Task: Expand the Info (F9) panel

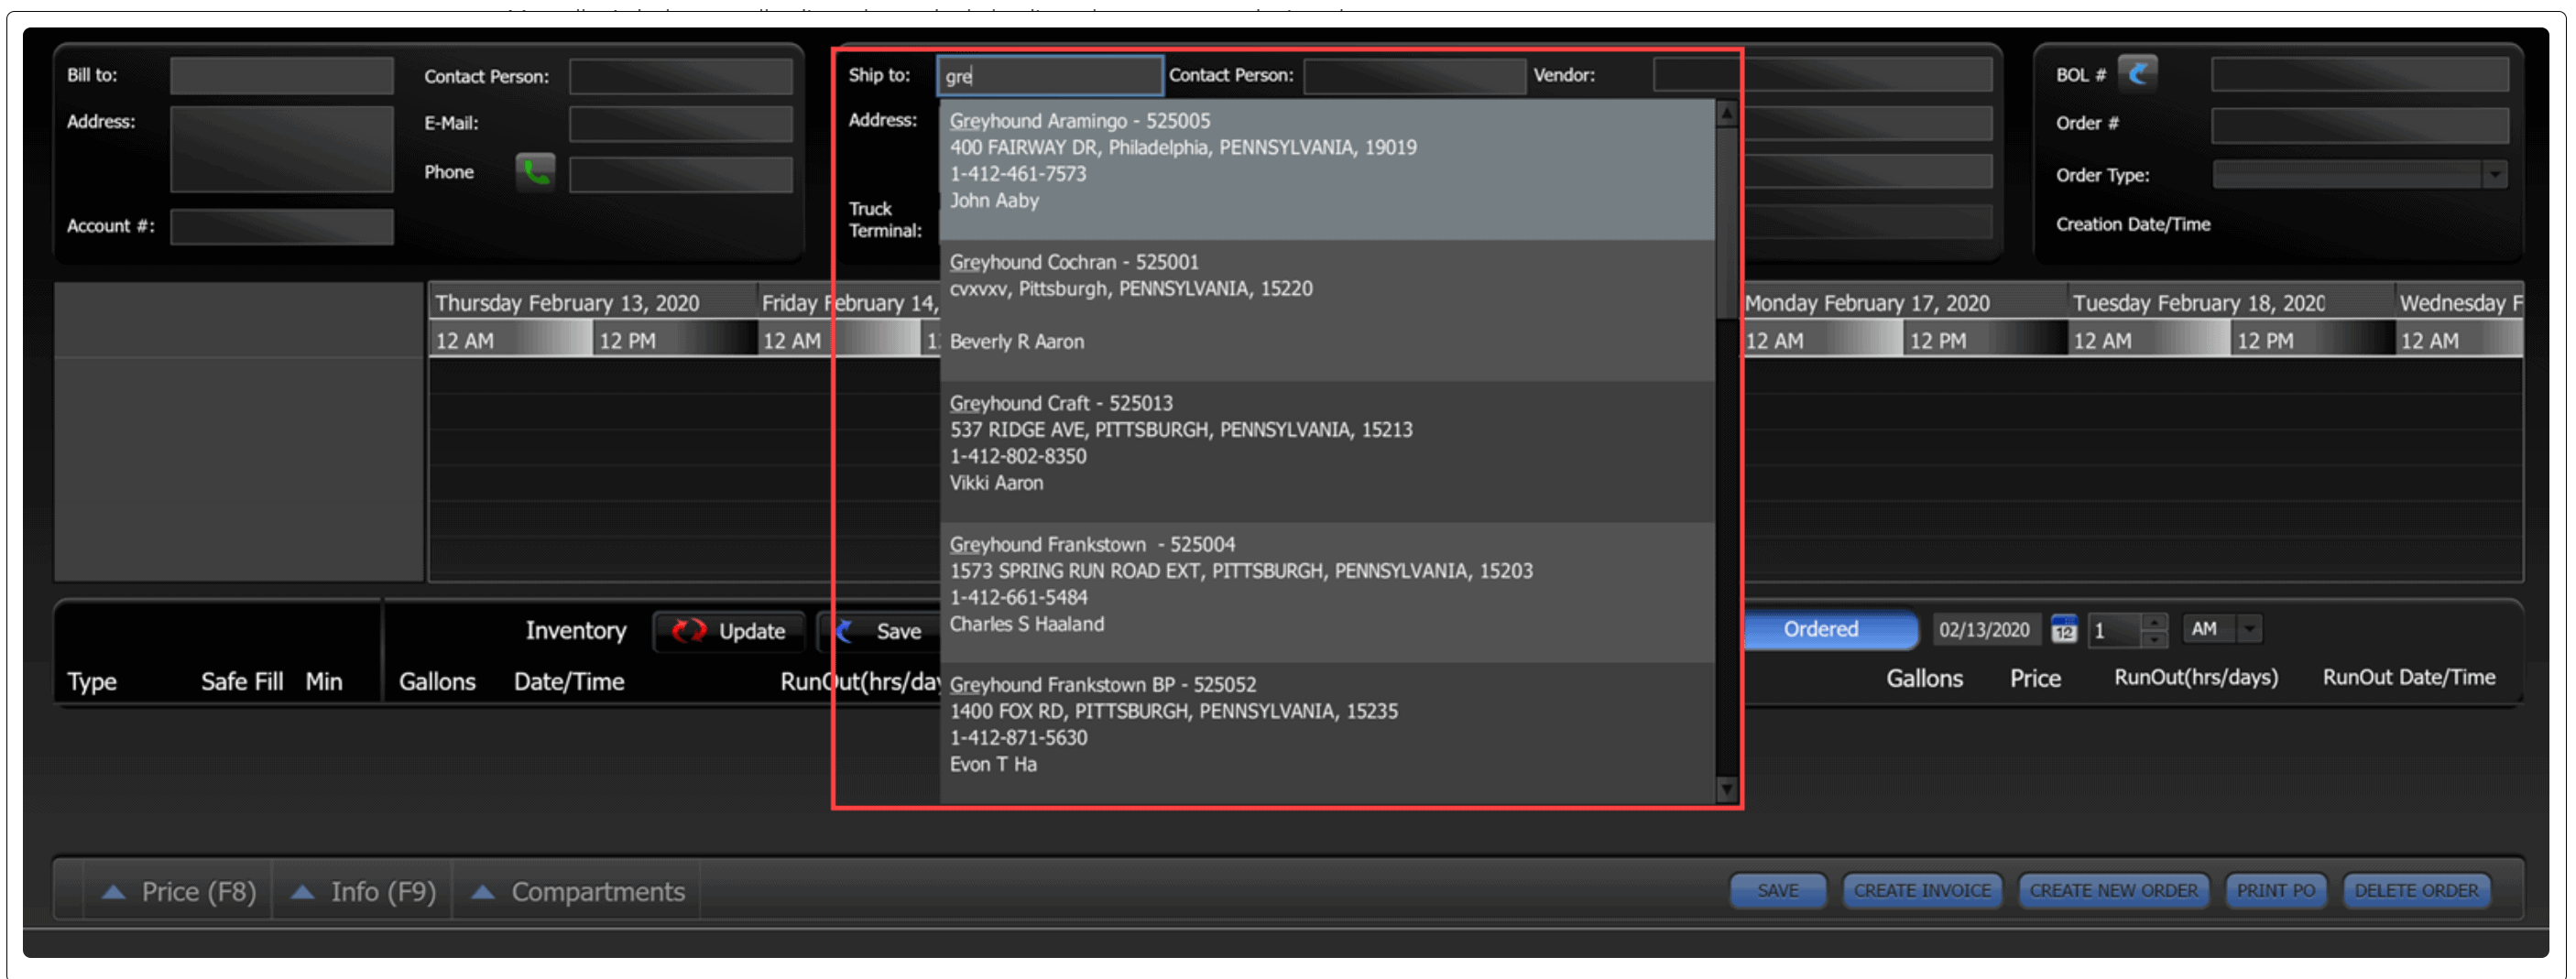Action: (363, 891)
